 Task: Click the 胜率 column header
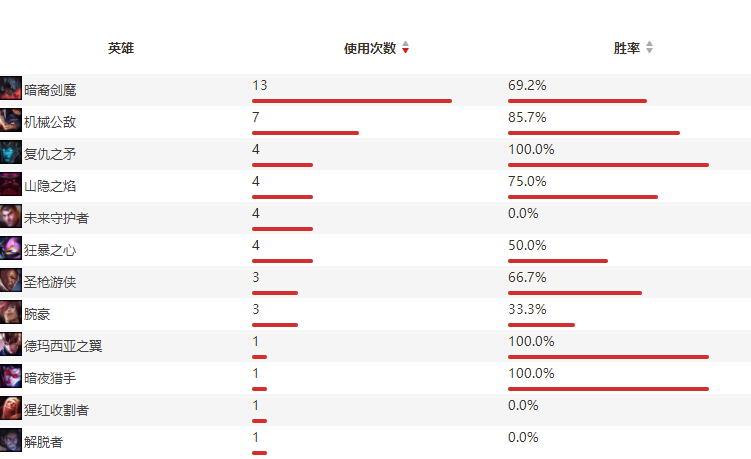coord(627,48)
